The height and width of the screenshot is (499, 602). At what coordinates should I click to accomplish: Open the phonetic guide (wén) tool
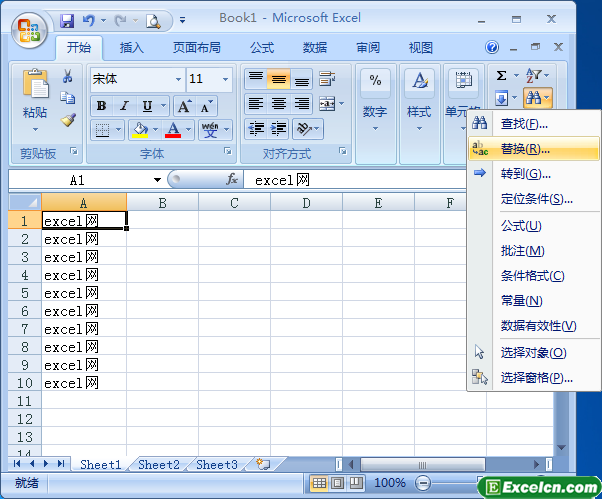210,130
